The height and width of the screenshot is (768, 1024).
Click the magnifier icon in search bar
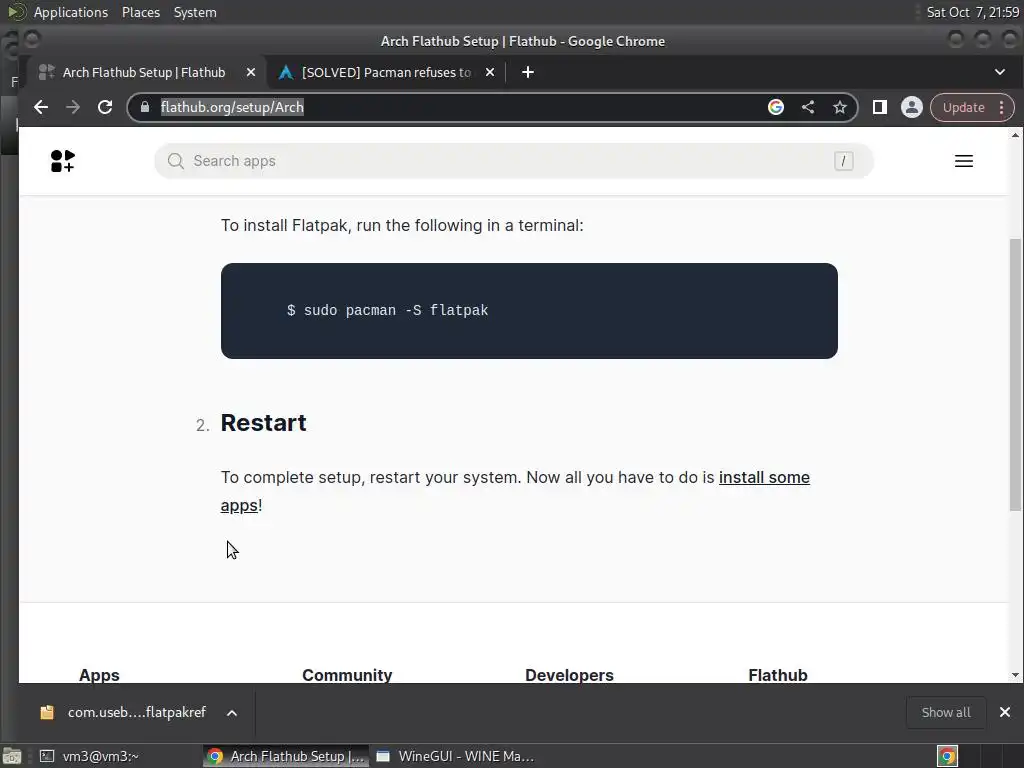176,161
